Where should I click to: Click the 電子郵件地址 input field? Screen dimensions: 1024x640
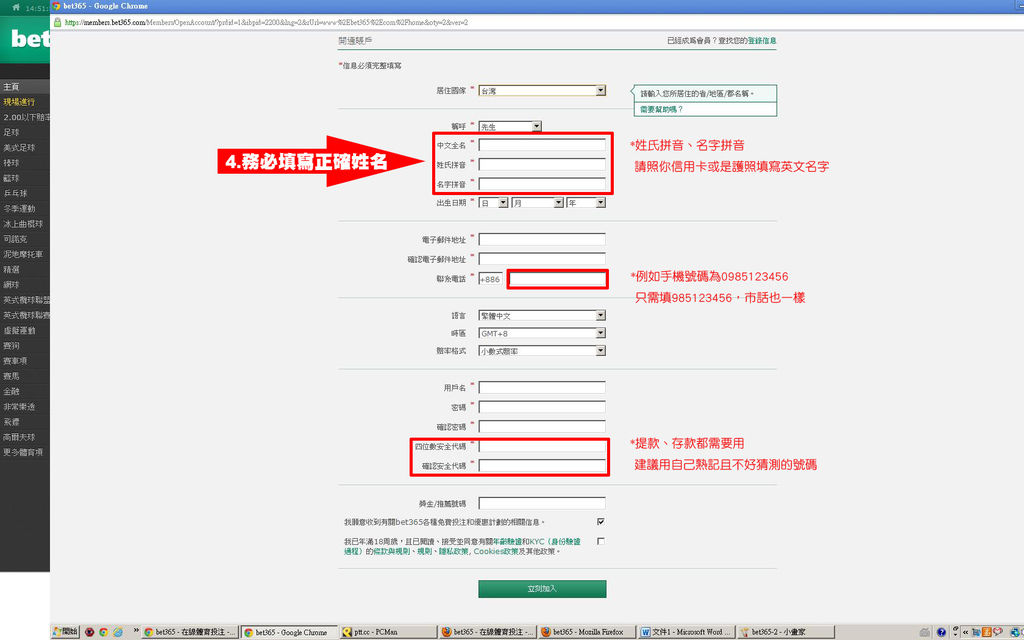(541, 239)
